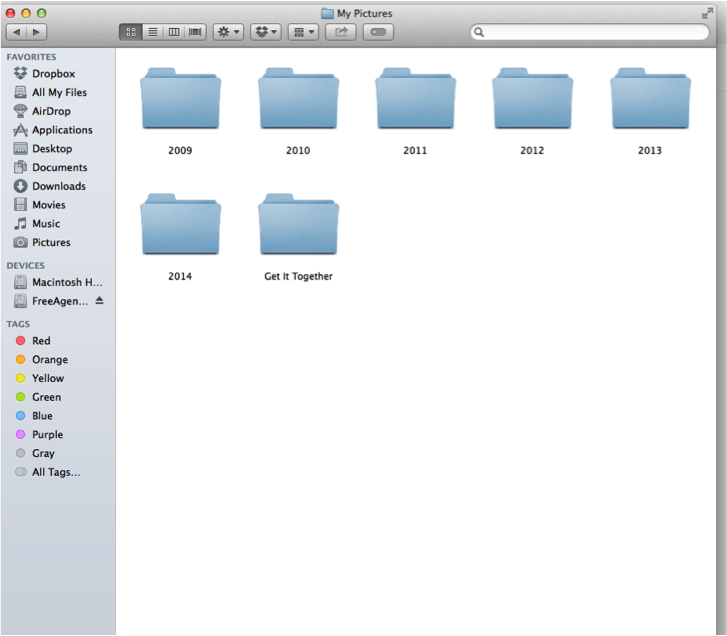The image size is (727, 636).
Task: Switch to column view
Action: pyautogui.click(x=174, y=32)
